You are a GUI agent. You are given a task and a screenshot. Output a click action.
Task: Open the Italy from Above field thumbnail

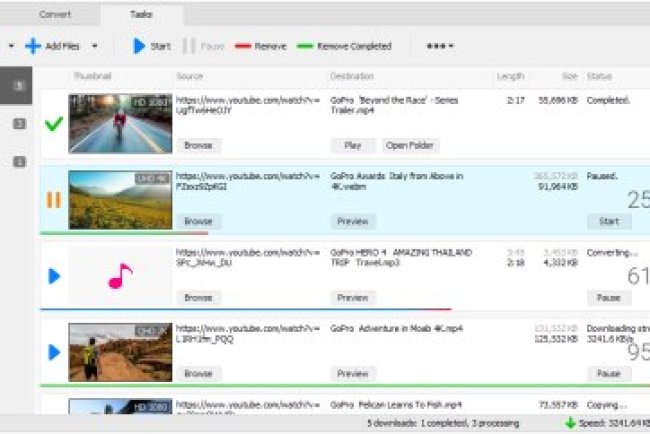click(120, 200)
